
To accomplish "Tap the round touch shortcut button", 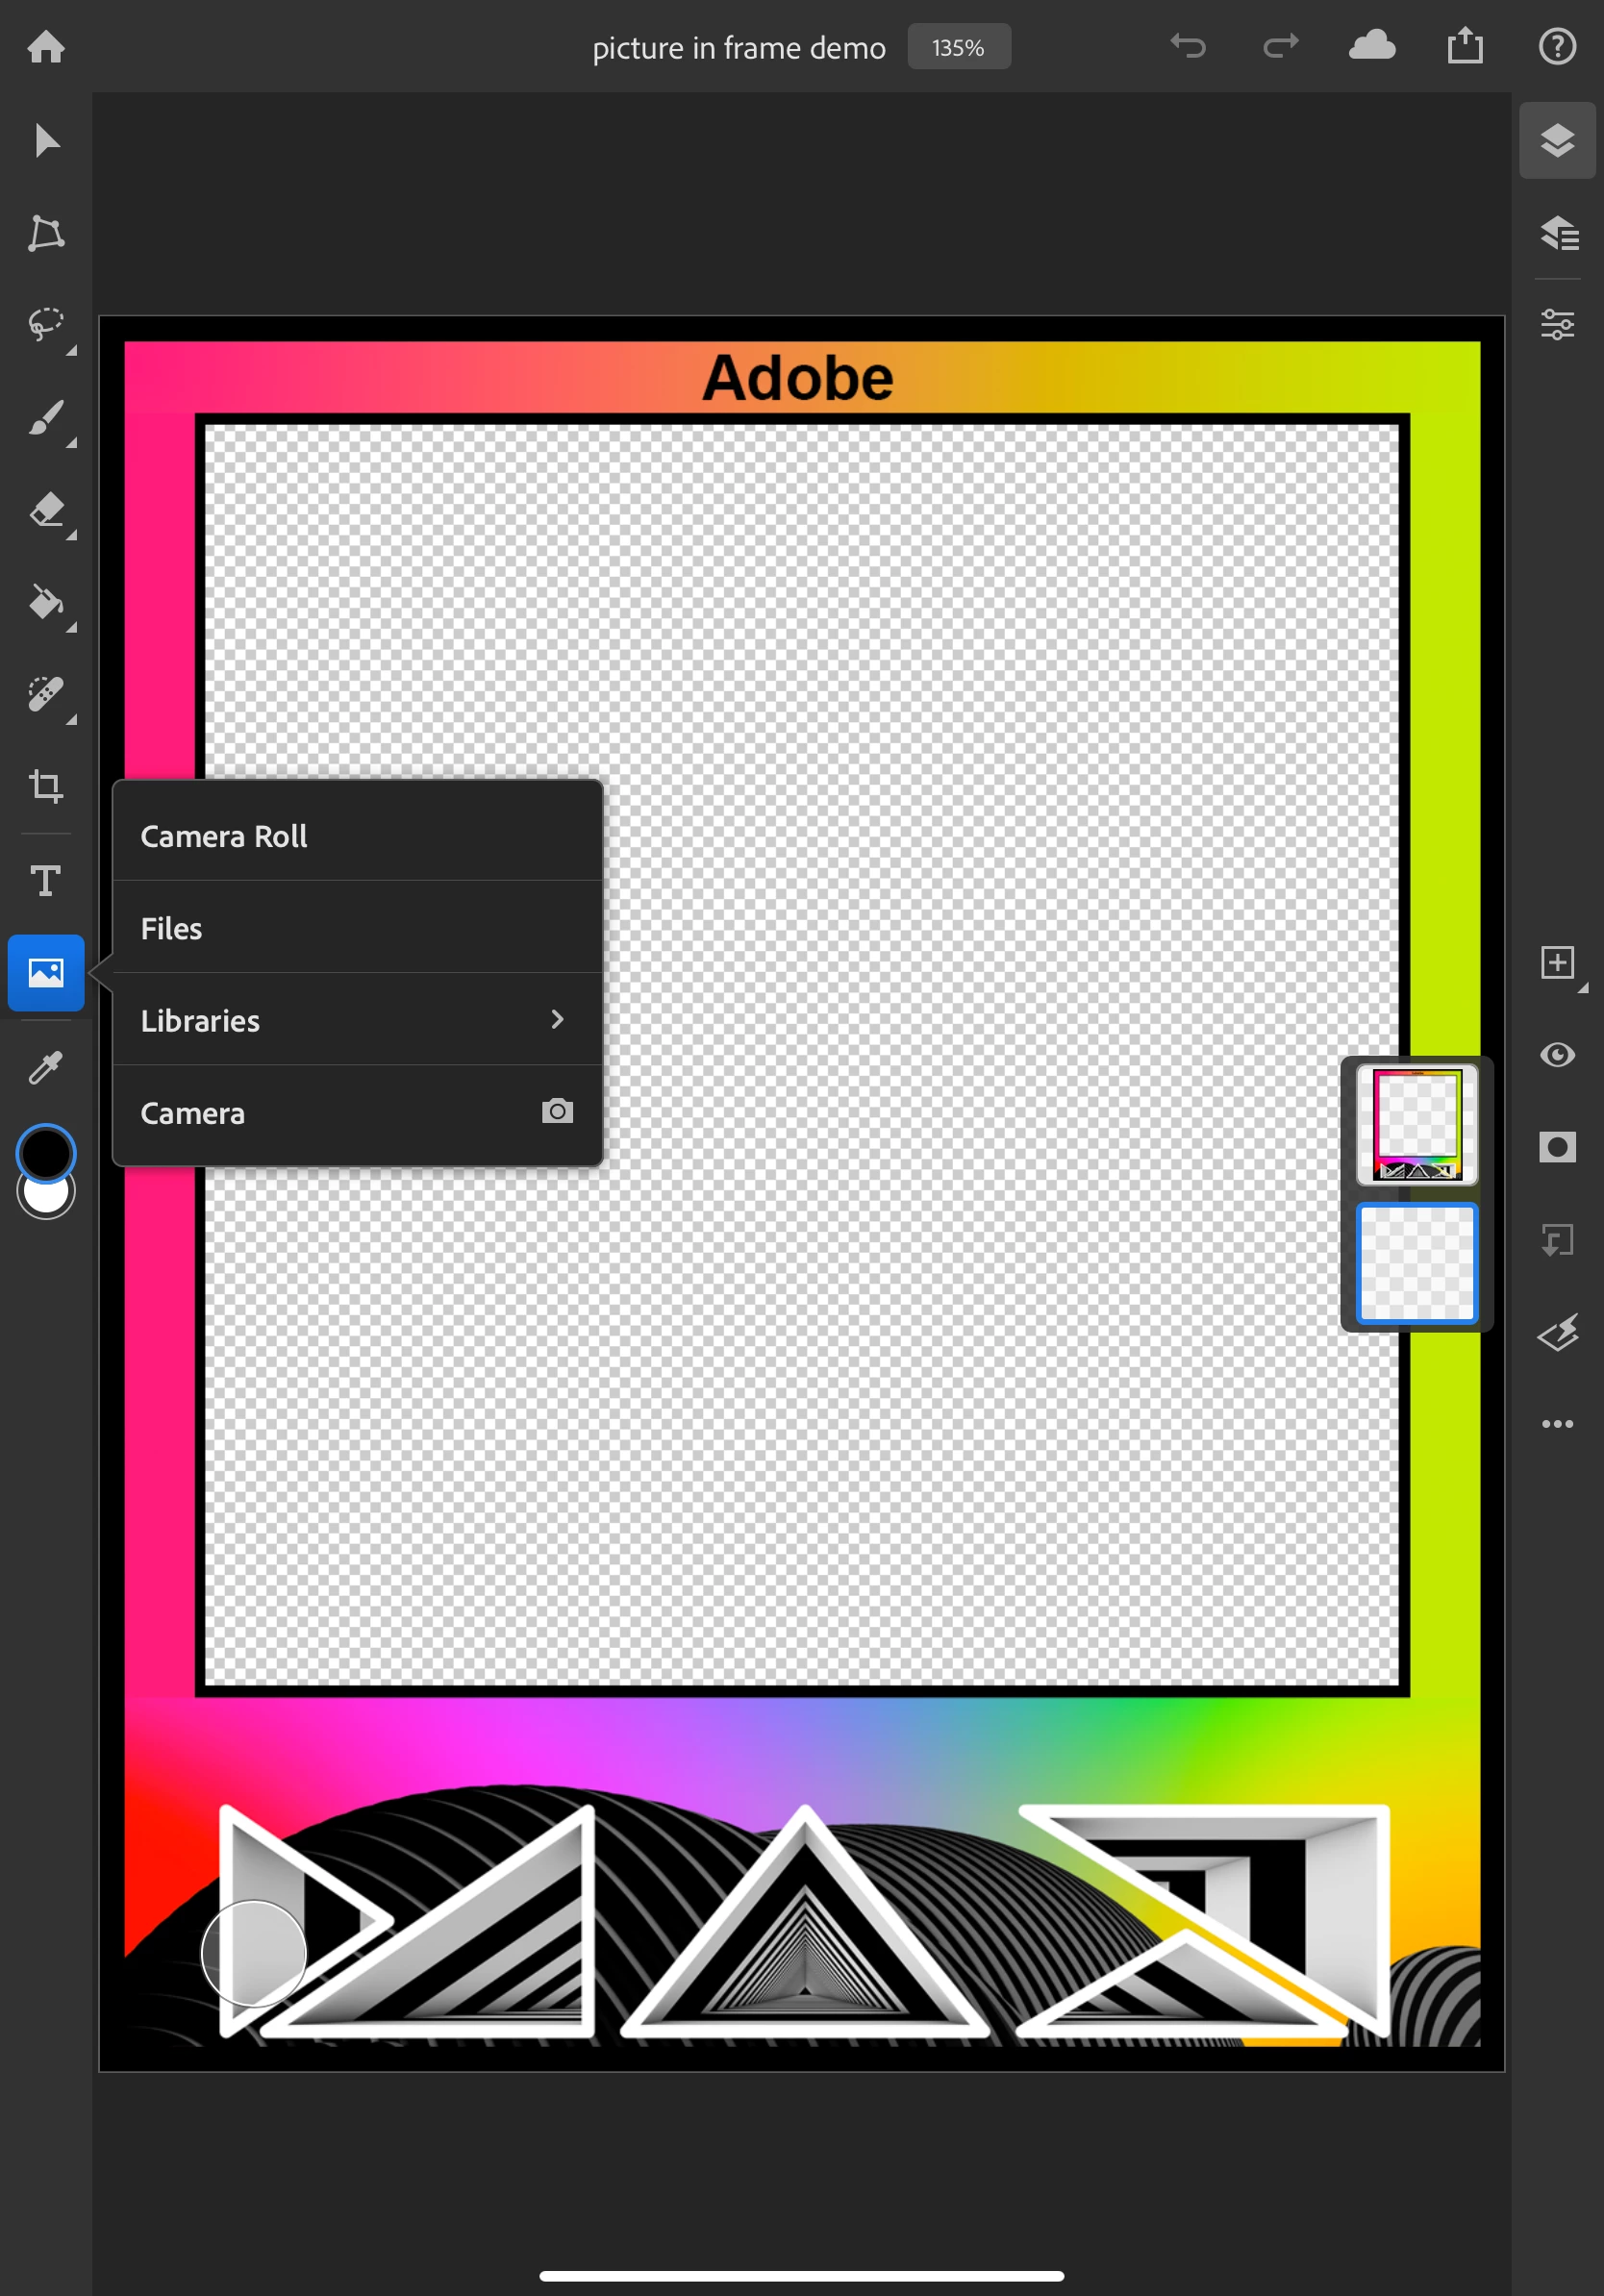I will [x=254, y=1953].
